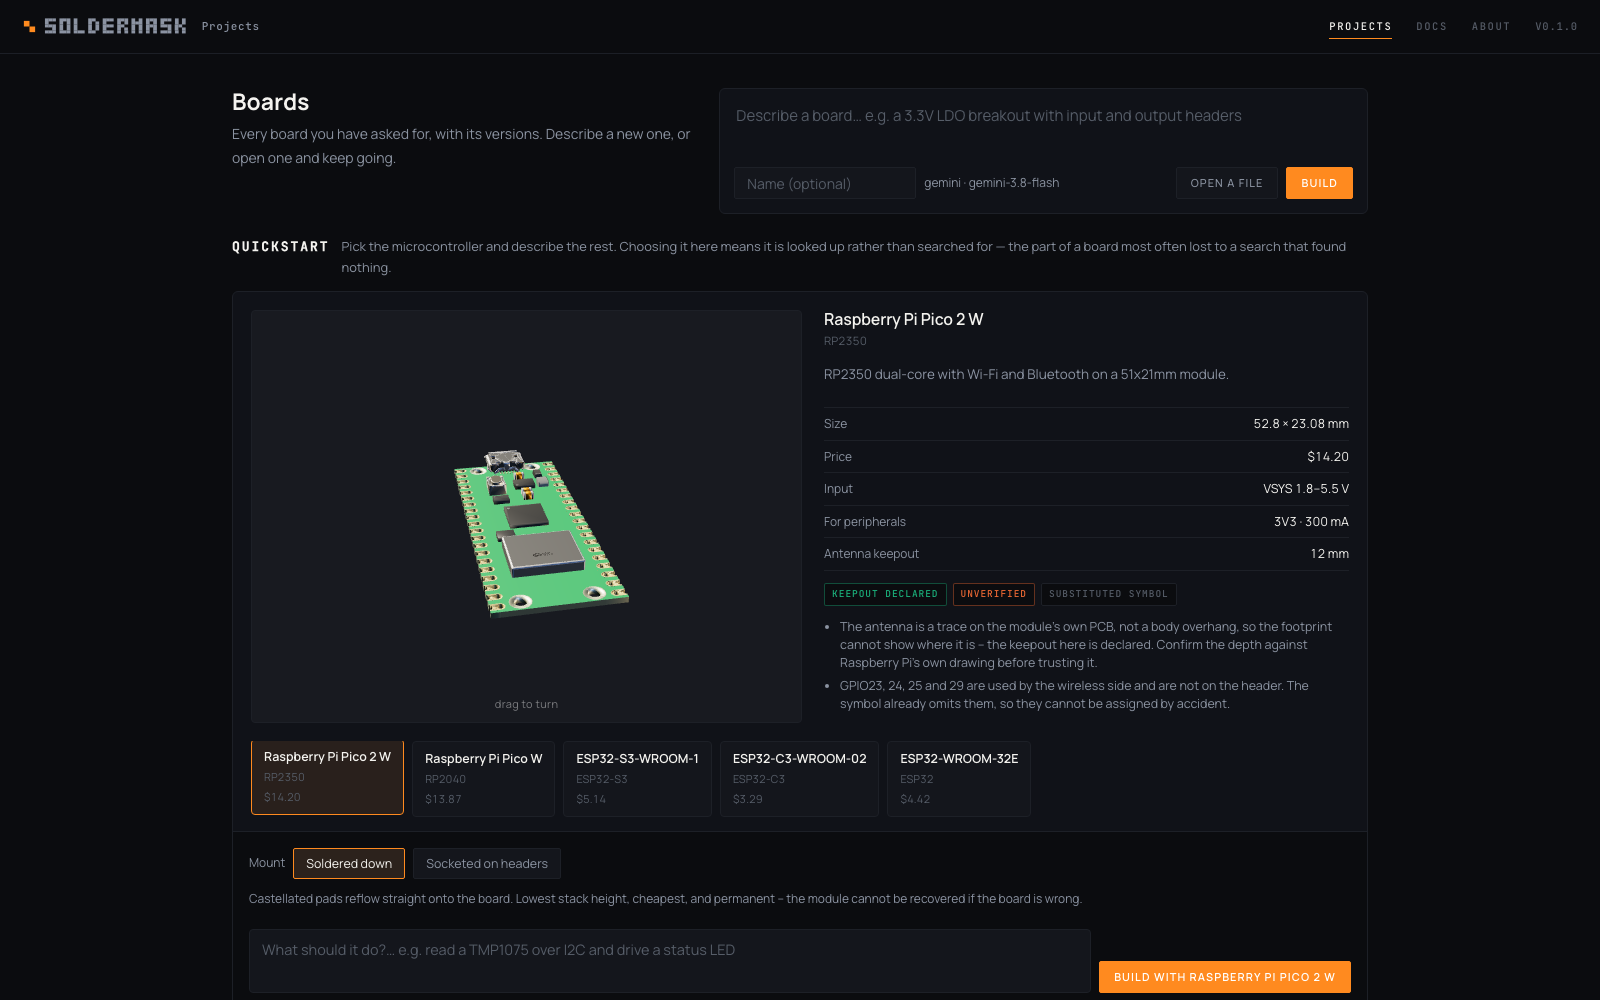This screenshot has width=1600, height=1000.
Task: Open the DOCS nav tab
Action: (1431, 26)
